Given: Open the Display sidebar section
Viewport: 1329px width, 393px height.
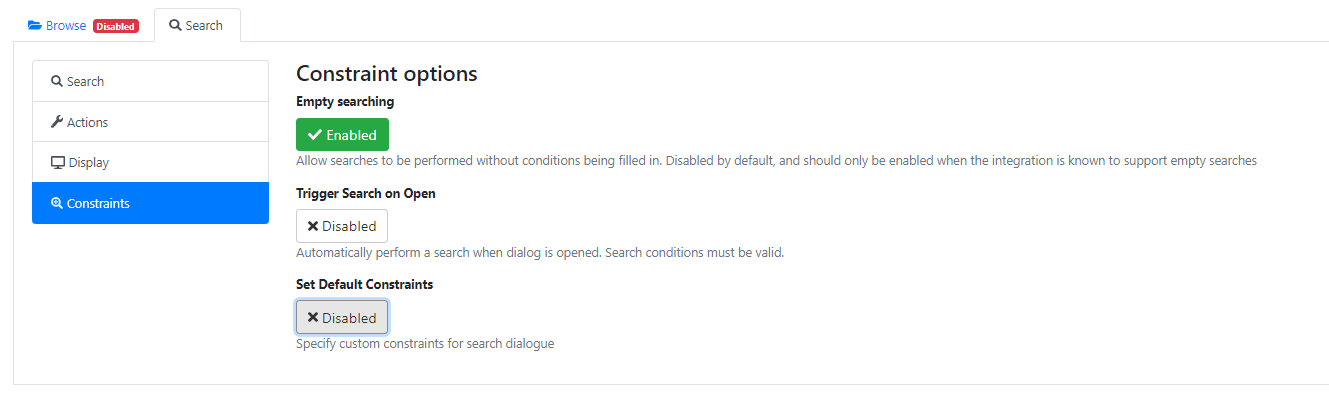Looking at the screenshot, I should pyautogui.click(x=150, y=162).
